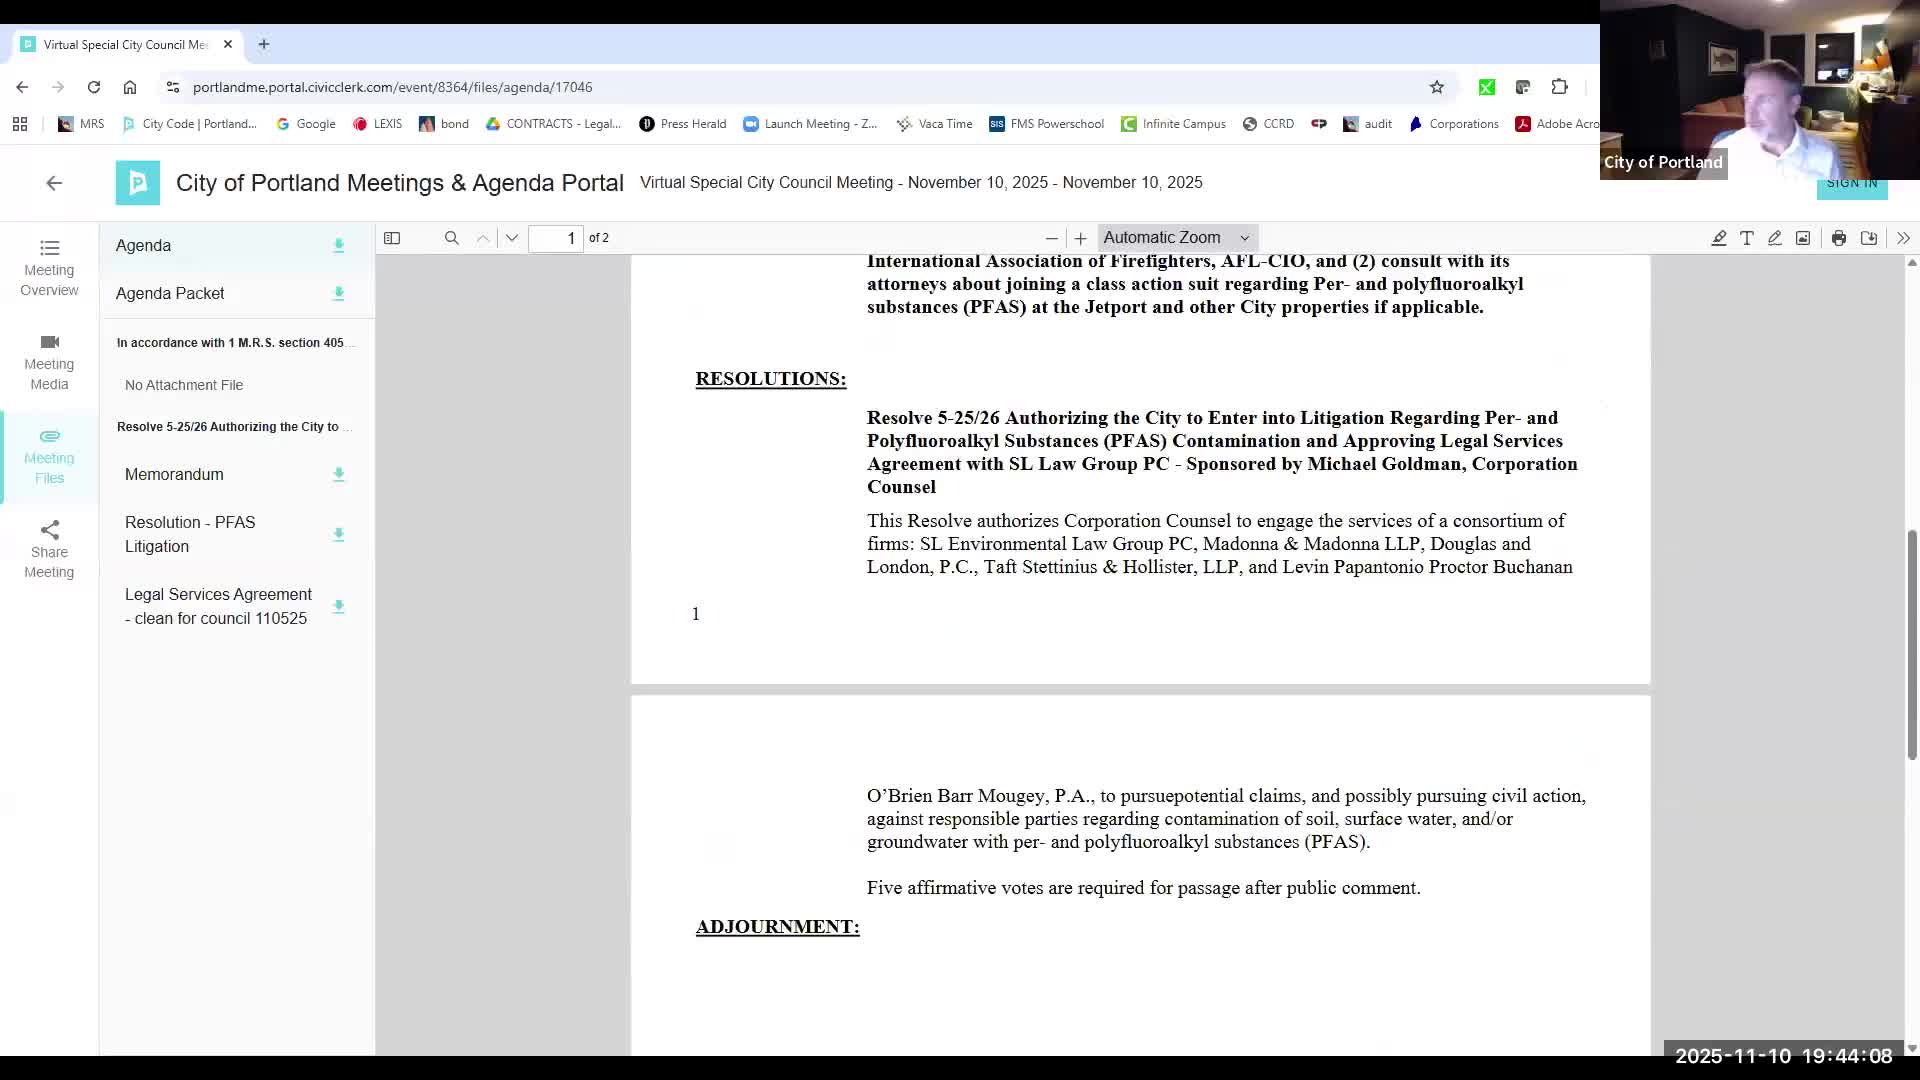Zoom in the PDF document
This screenshot has width=1920, height=1080.
[1080, 238]
